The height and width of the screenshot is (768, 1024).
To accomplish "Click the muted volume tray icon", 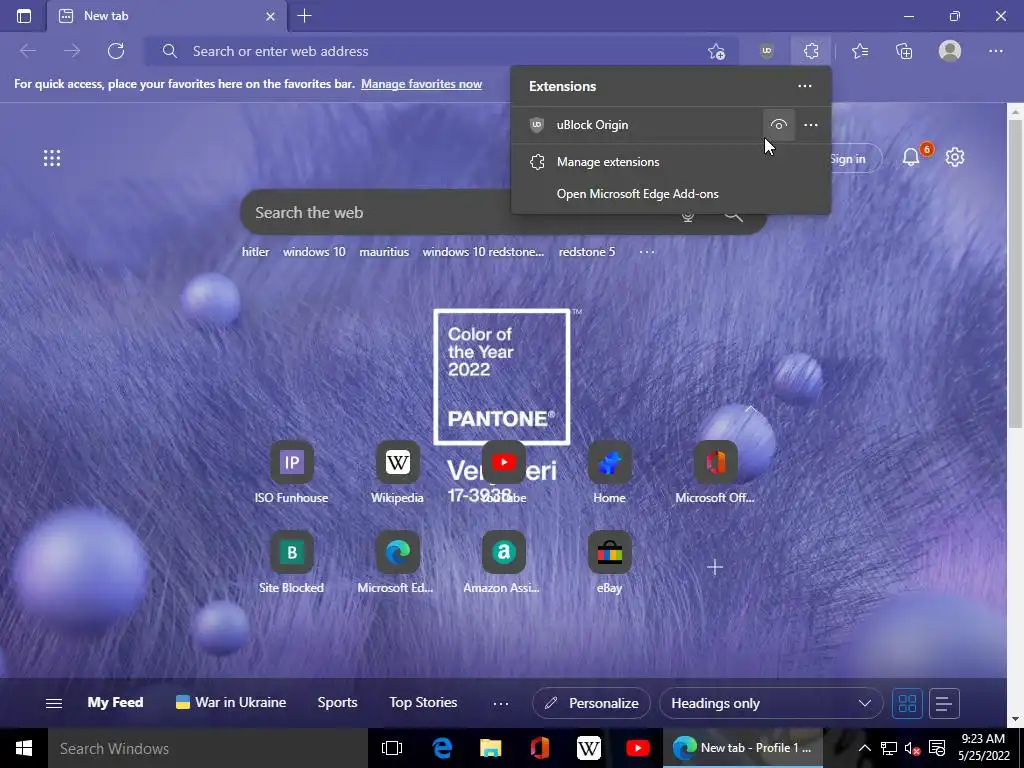I will pos(912,748).
